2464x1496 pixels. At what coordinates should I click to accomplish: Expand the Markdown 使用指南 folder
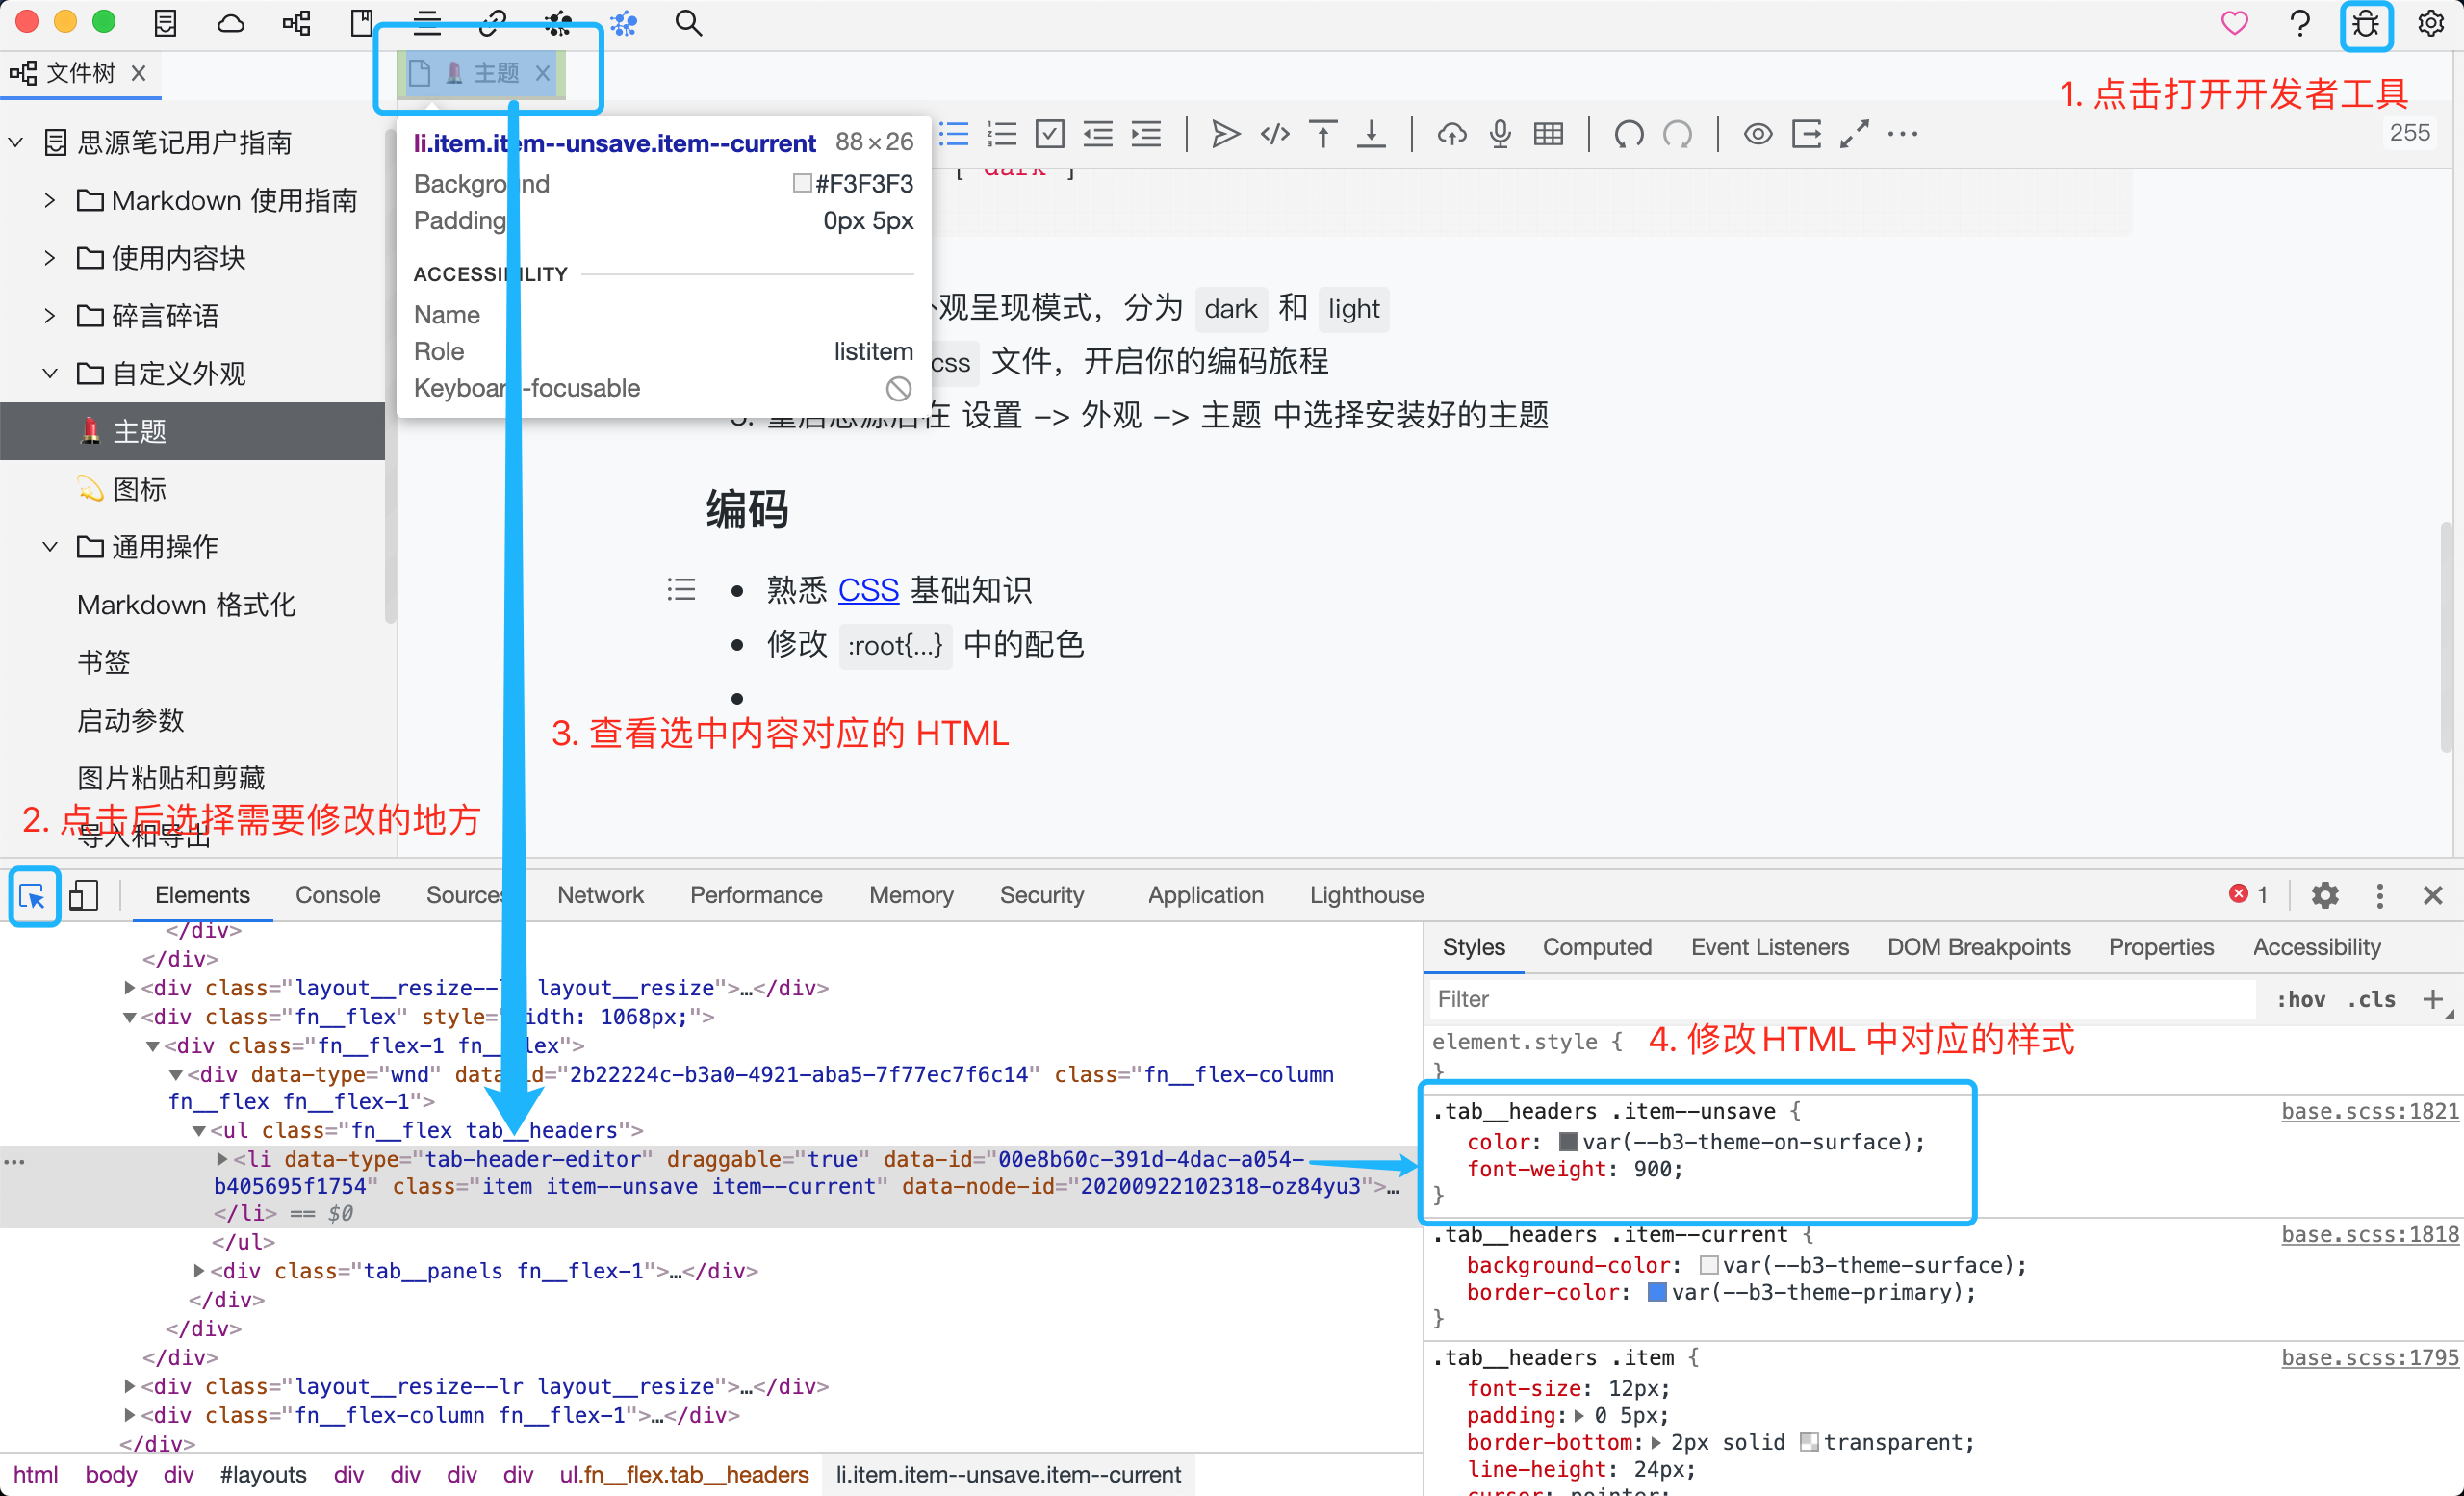[50, 200]
